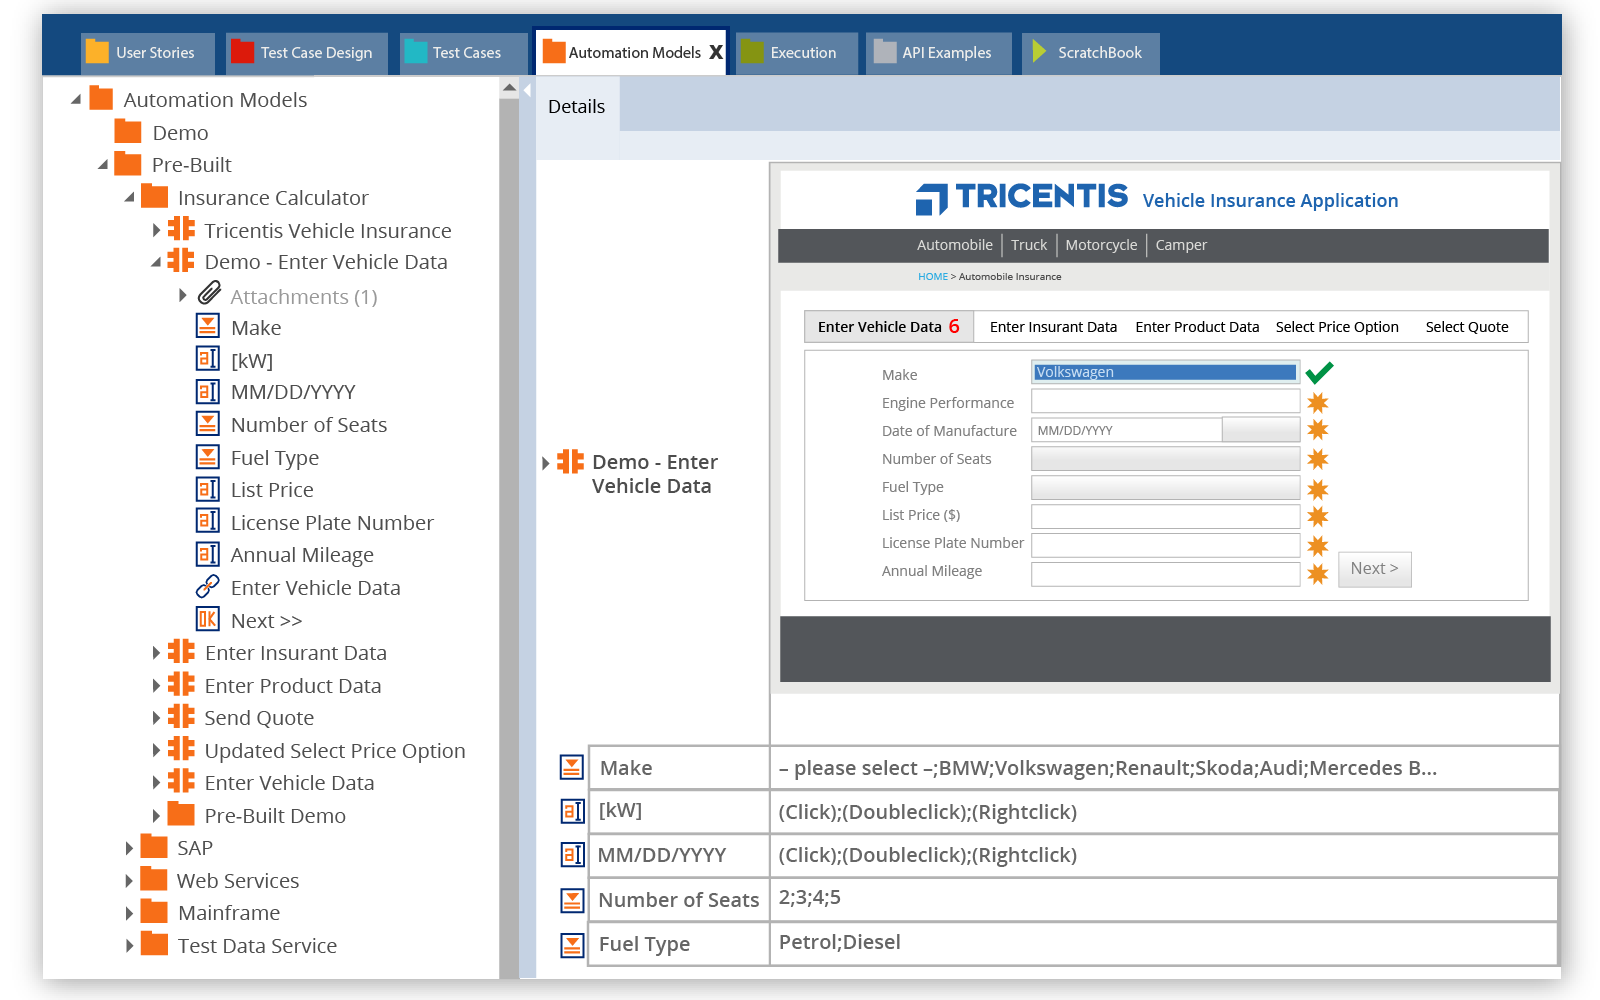Click the OK button icon beside Next >>
The width and height of the screenshot is (1600, 1000).
coord(208,619)
